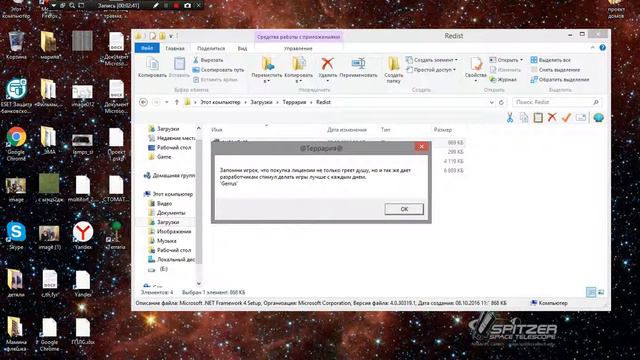
Task: Switch to the Главная ribbon tab
Action: point(175,48)
